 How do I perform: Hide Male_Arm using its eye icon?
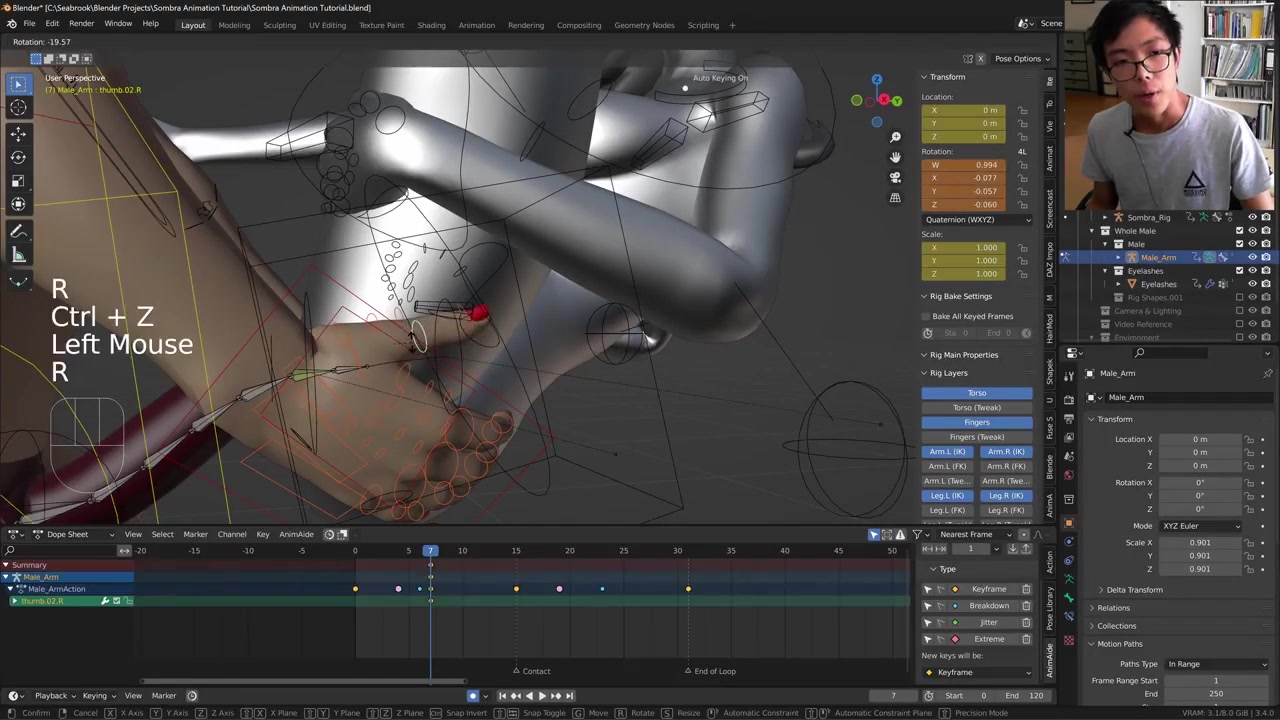[x=1252, y=257]
